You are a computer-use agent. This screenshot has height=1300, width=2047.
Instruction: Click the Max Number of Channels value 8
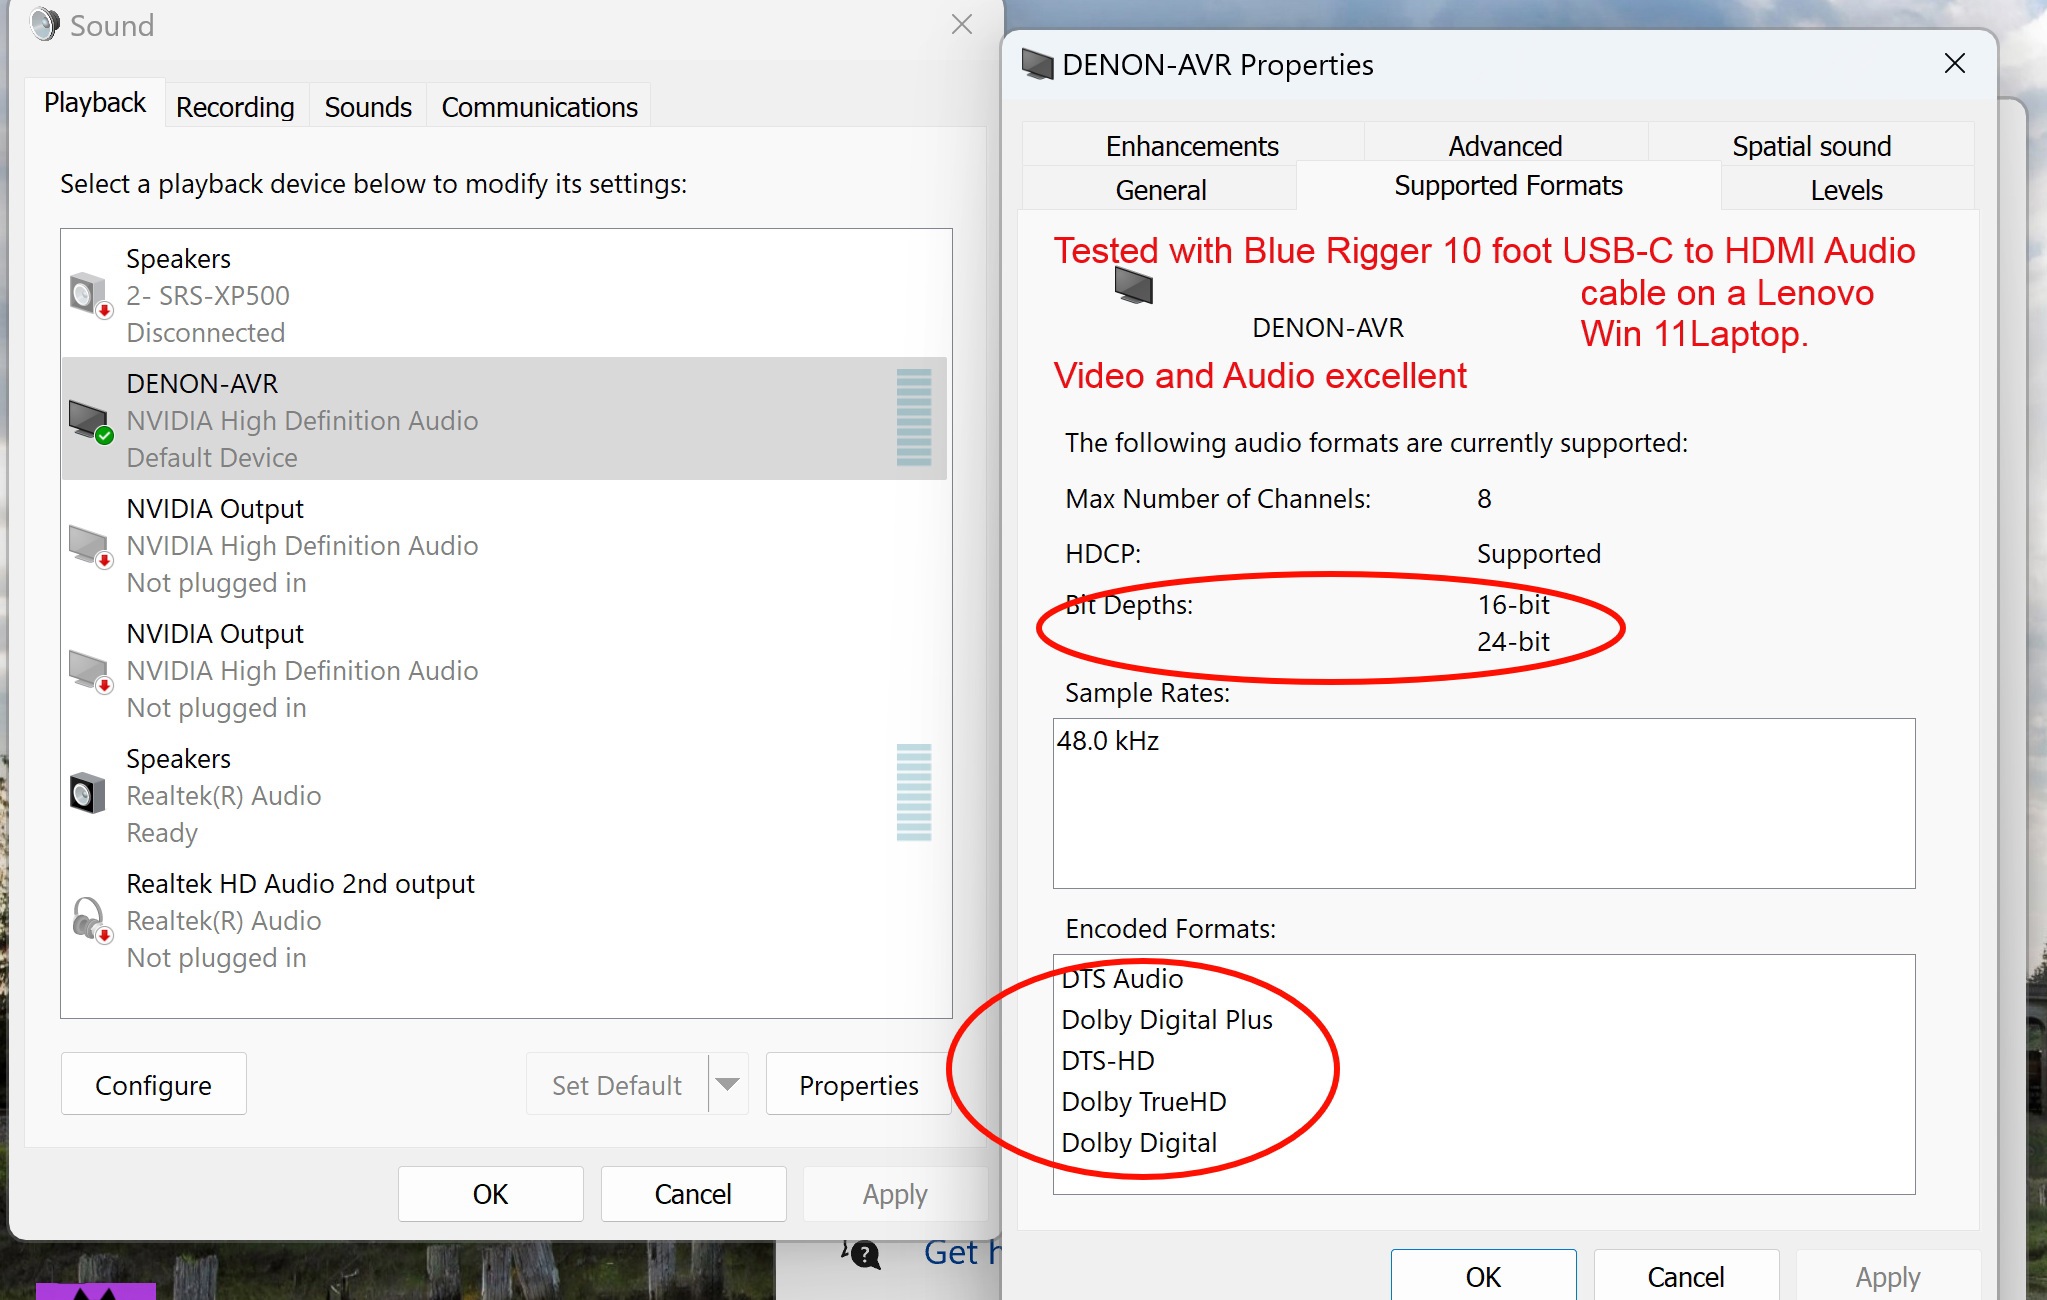1484,499
